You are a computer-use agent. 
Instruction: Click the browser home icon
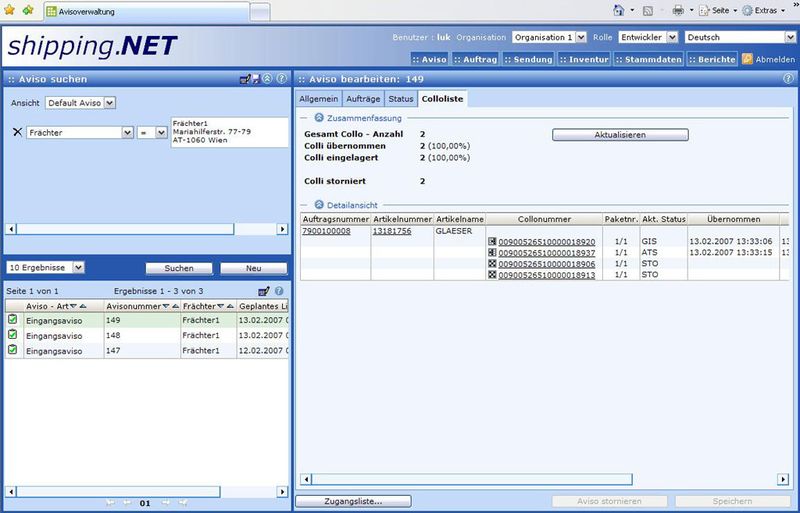619,10
